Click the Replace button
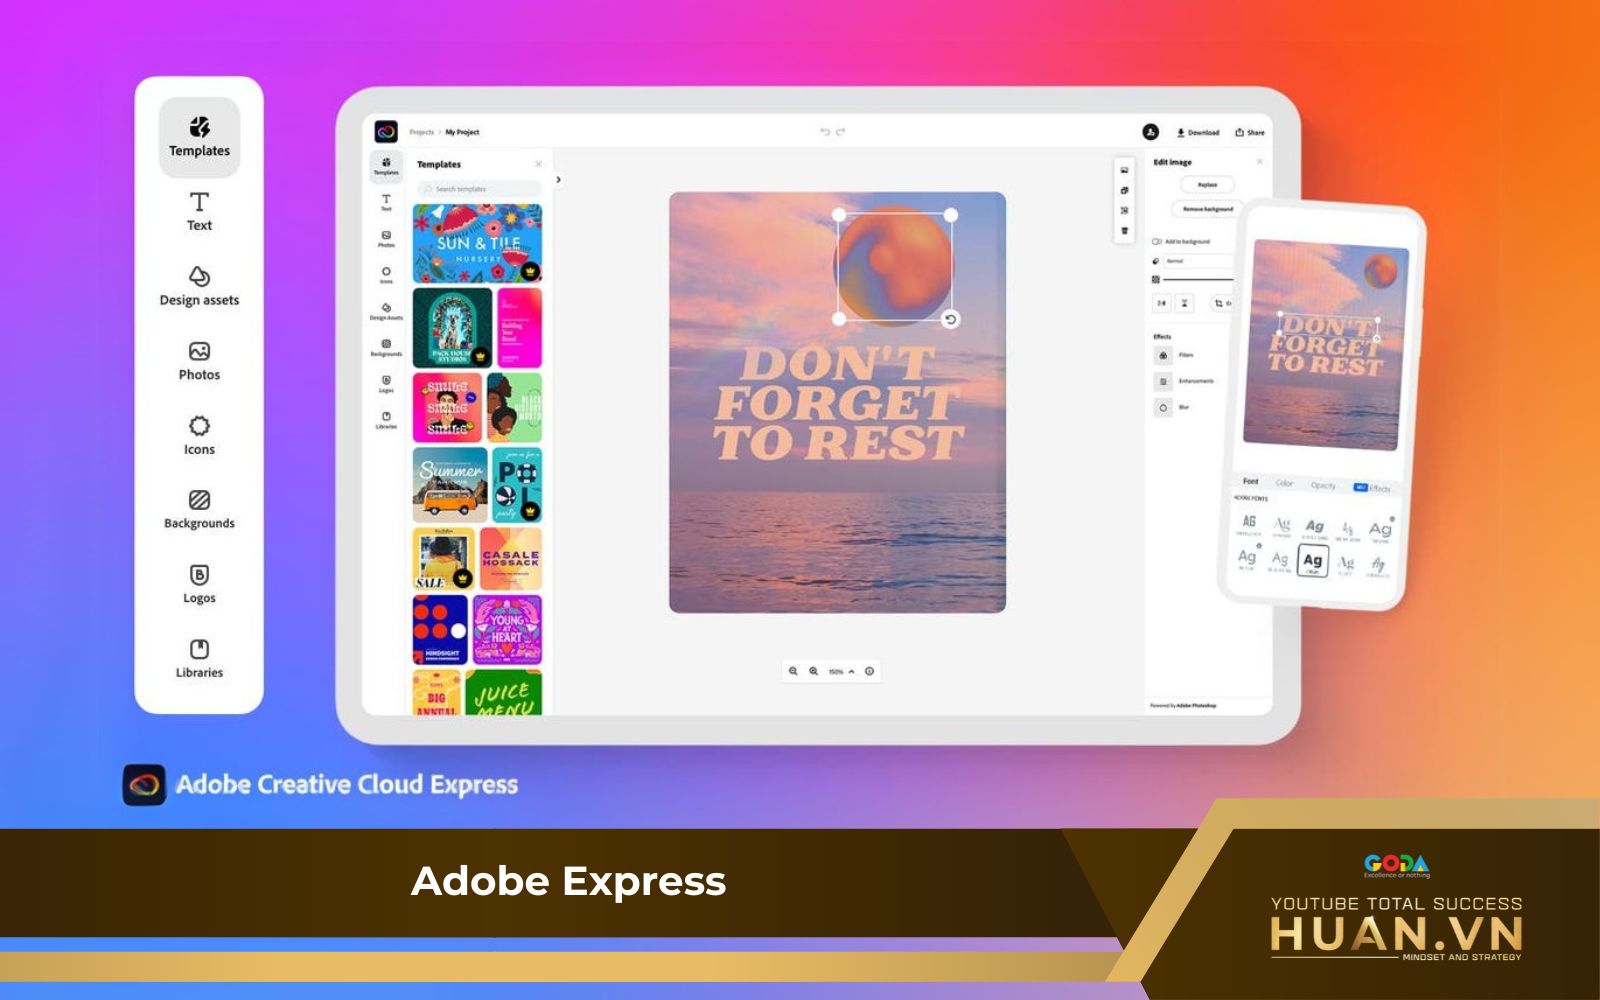Viewport: 1600px width, 1000px height. pos(1208,185)
